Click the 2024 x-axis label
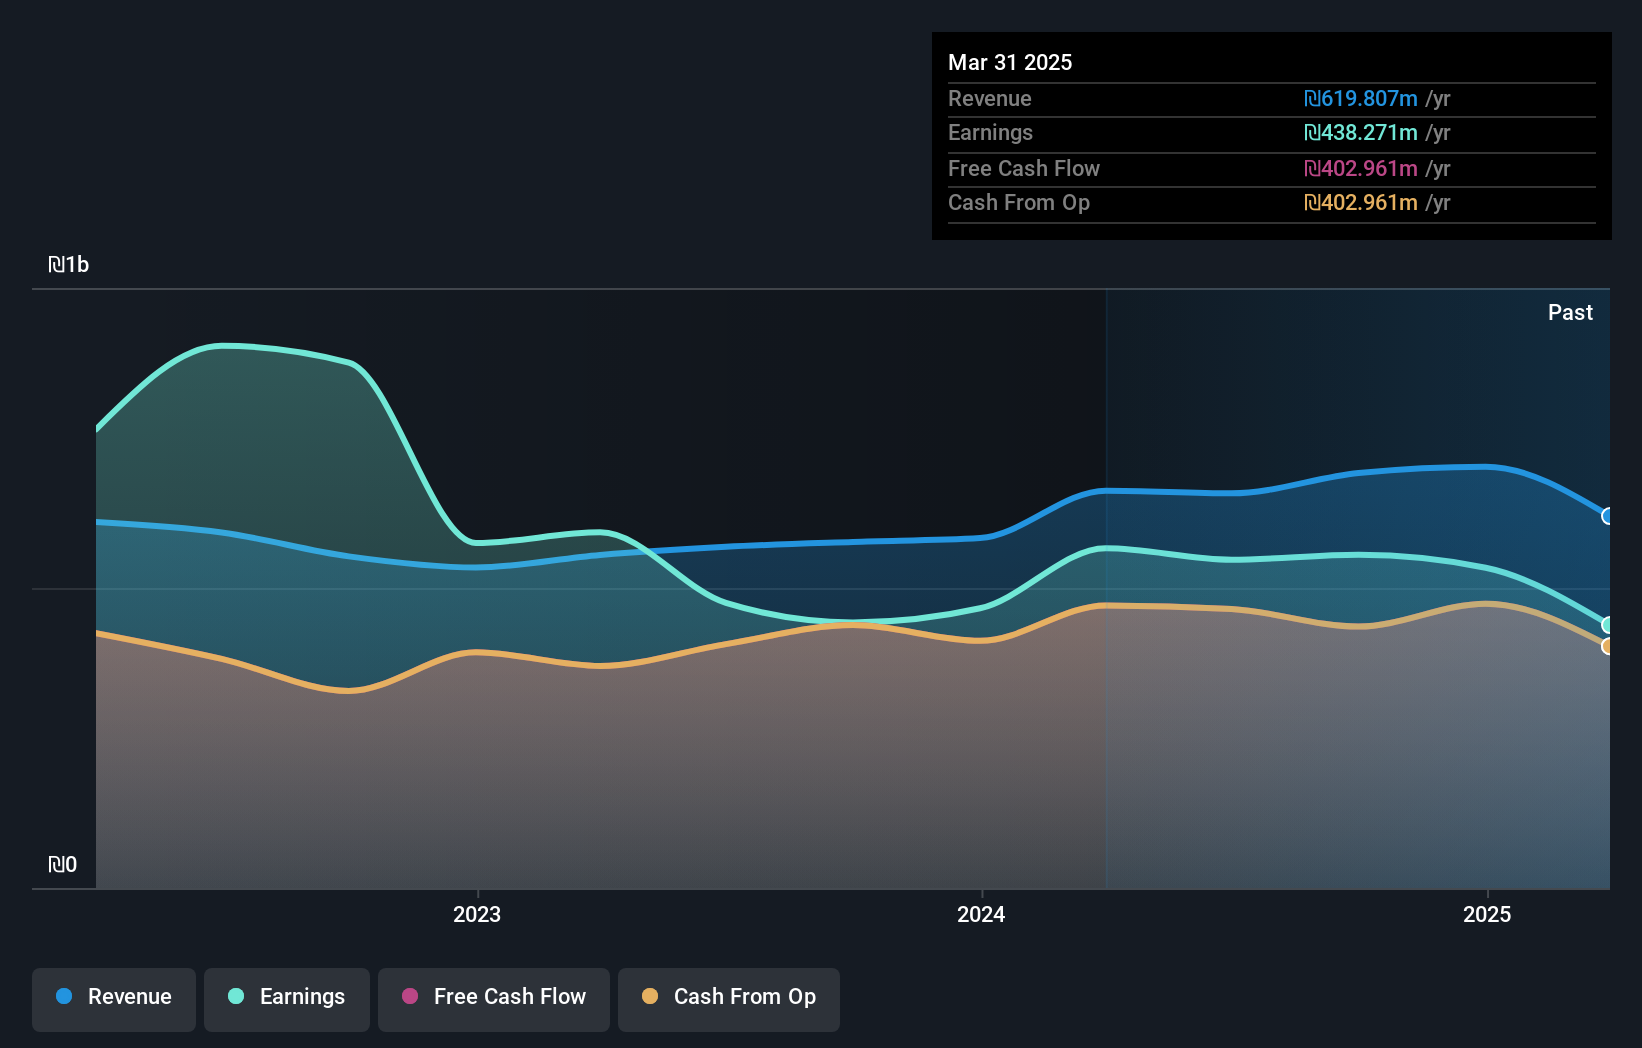The image size is (1642, 1048). [x=981, y=915]
